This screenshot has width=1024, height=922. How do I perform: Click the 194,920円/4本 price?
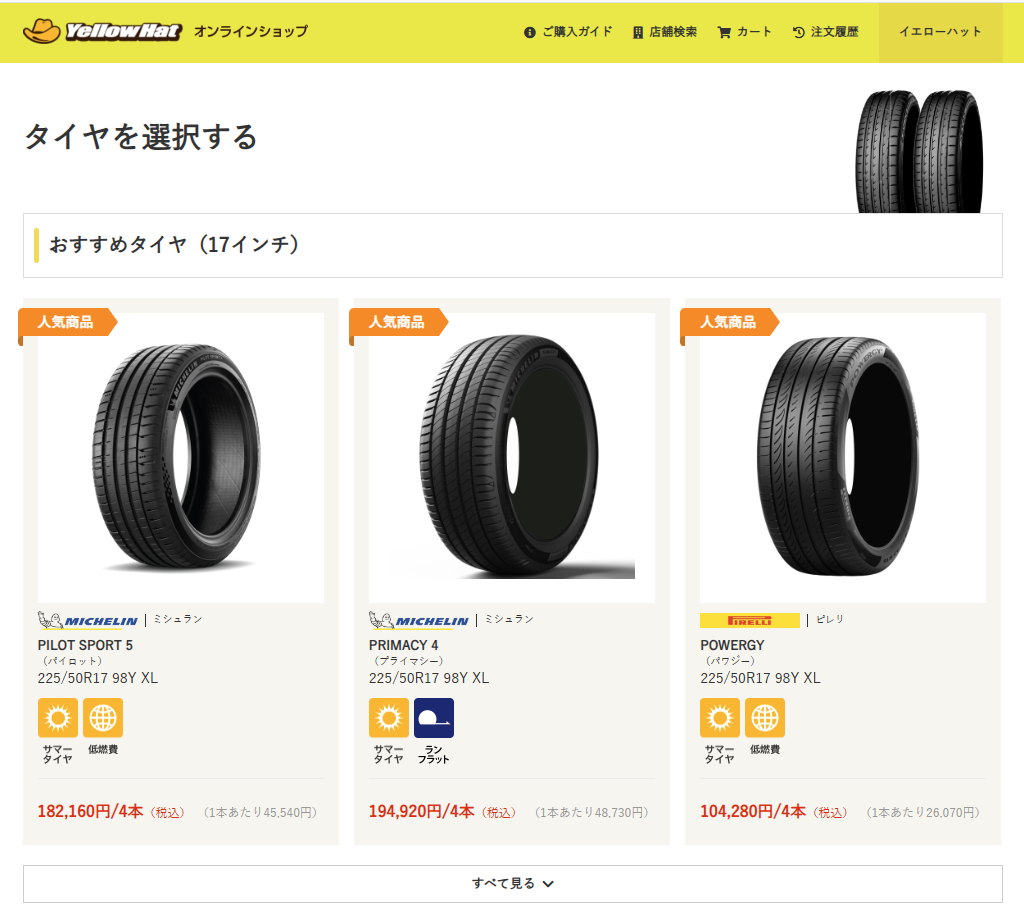click(x=421, y=811)
